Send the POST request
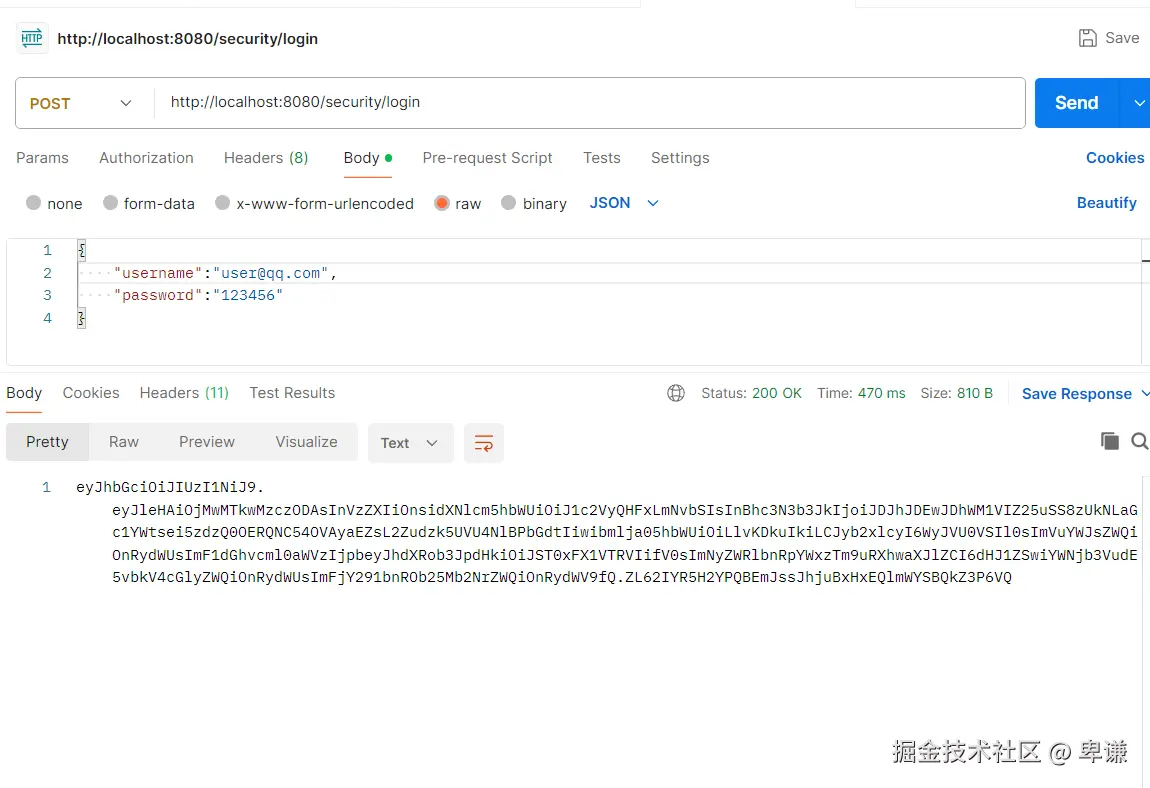 coord(1077,103)
